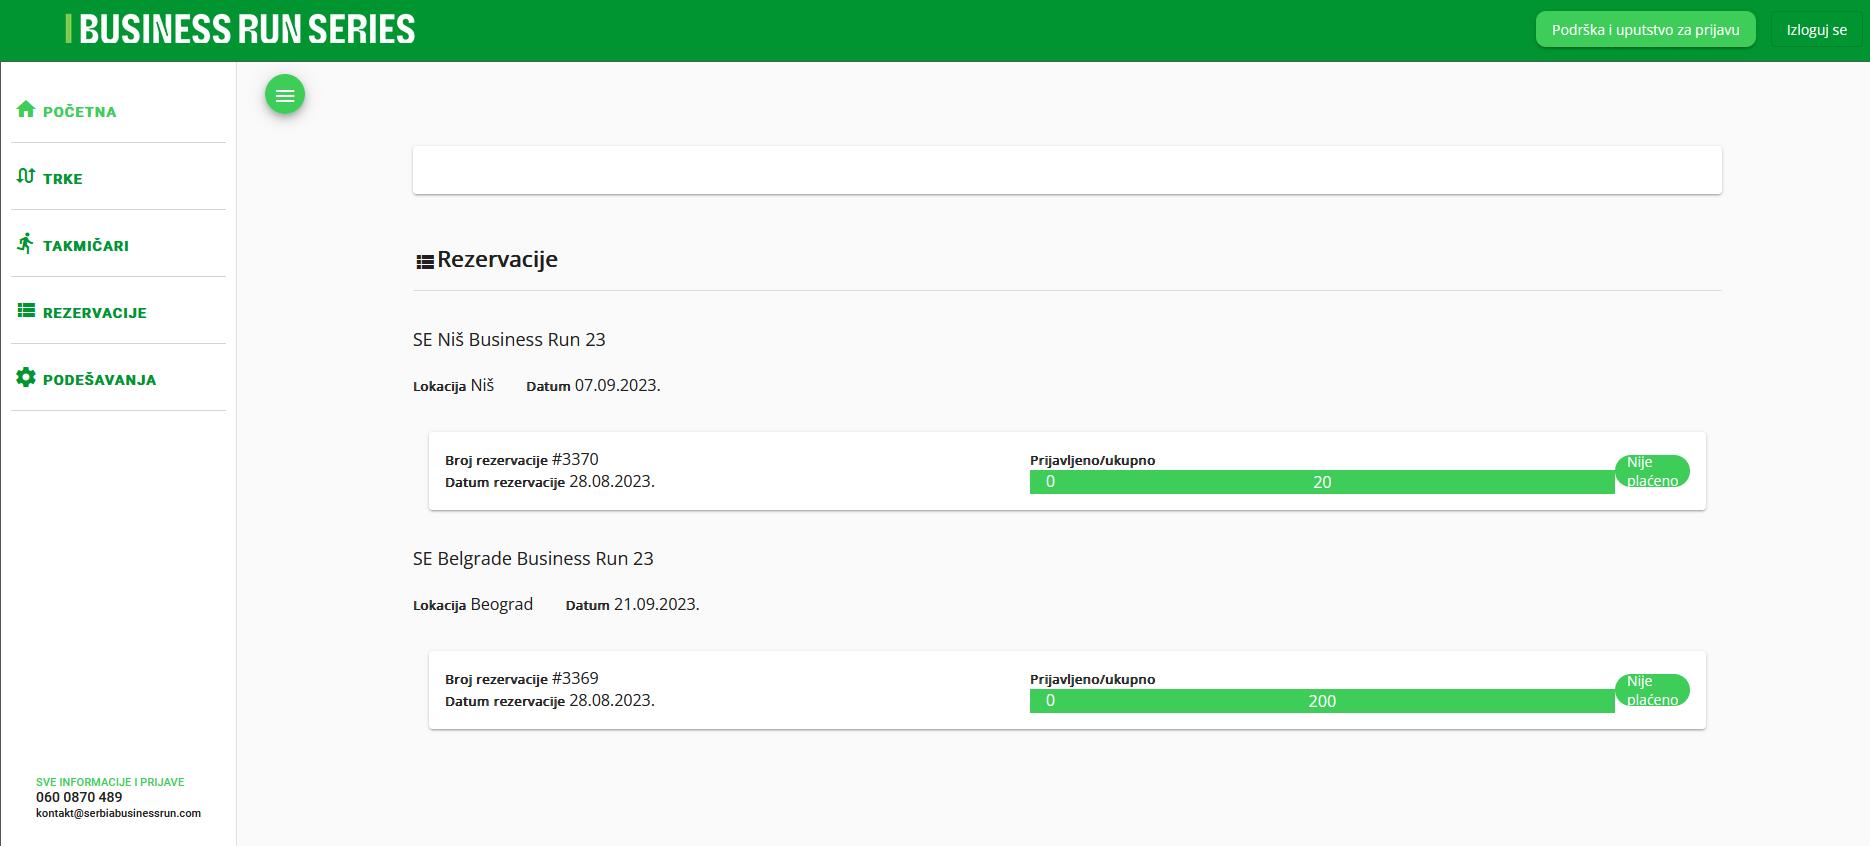Click Prijavljeno/ukupno label in card #3370
This screenshot has width=1870, height=846.
pos(1092,460)
